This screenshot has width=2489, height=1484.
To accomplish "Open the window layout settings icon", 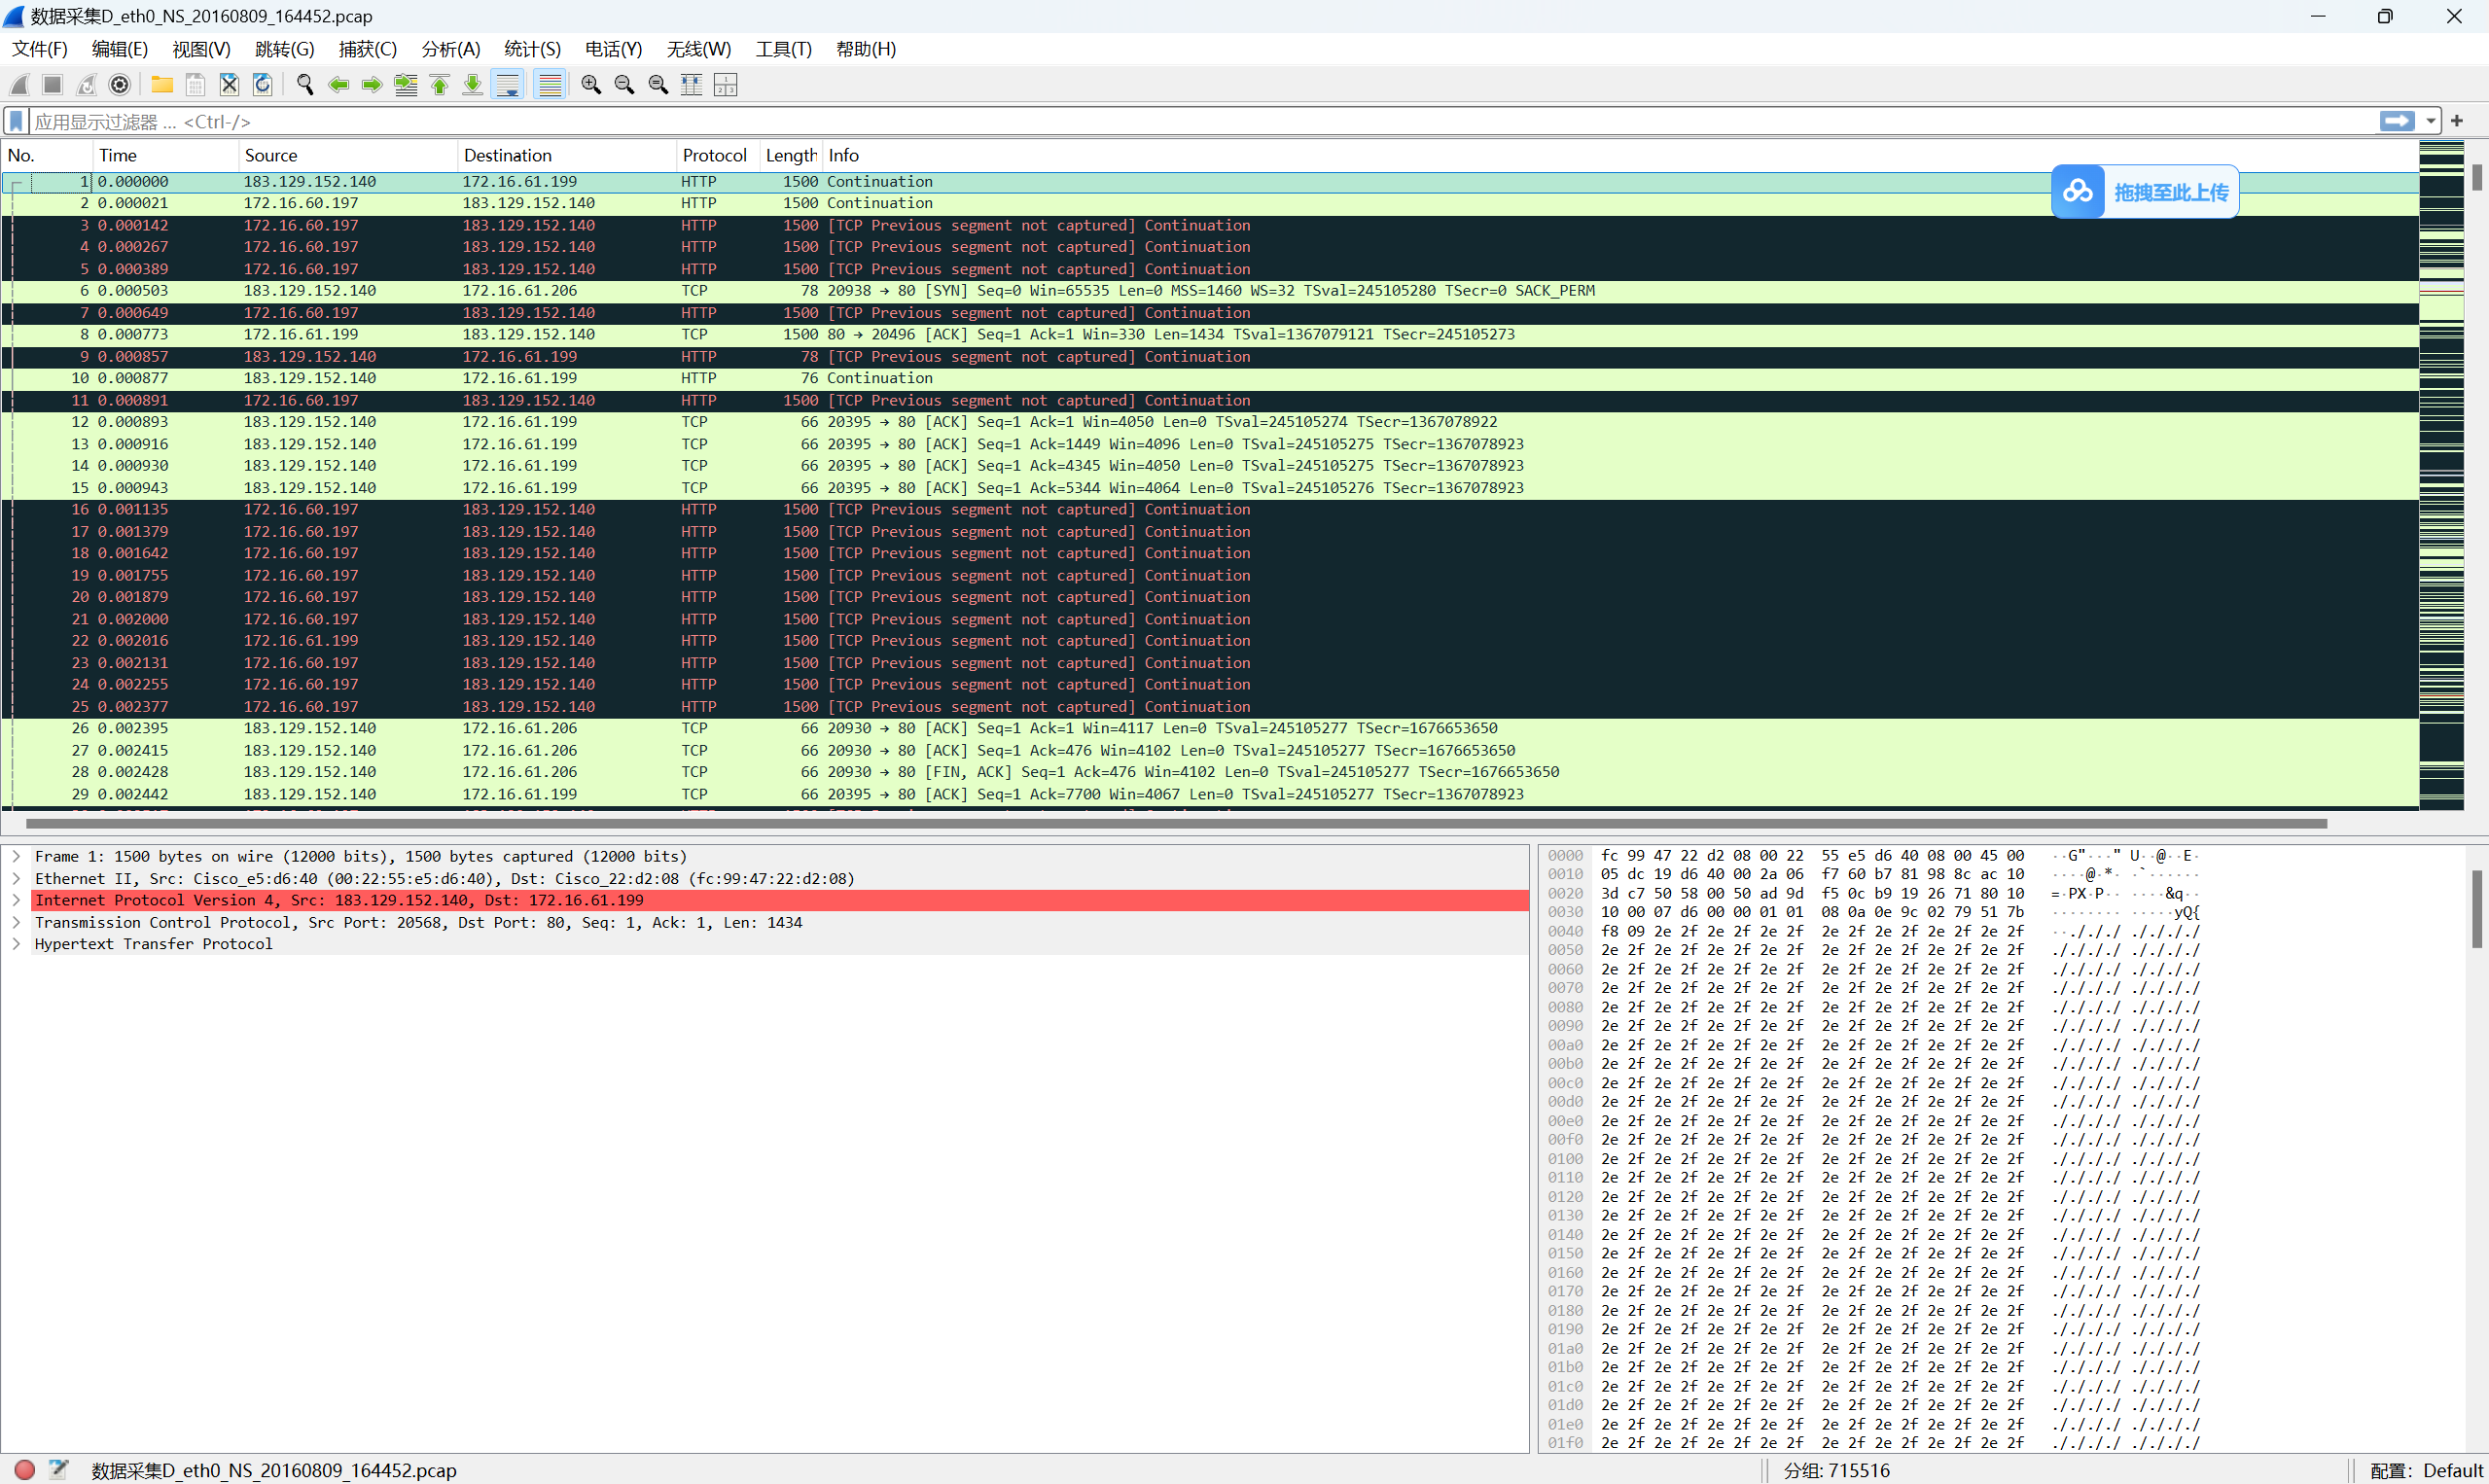I will (726, 85).
